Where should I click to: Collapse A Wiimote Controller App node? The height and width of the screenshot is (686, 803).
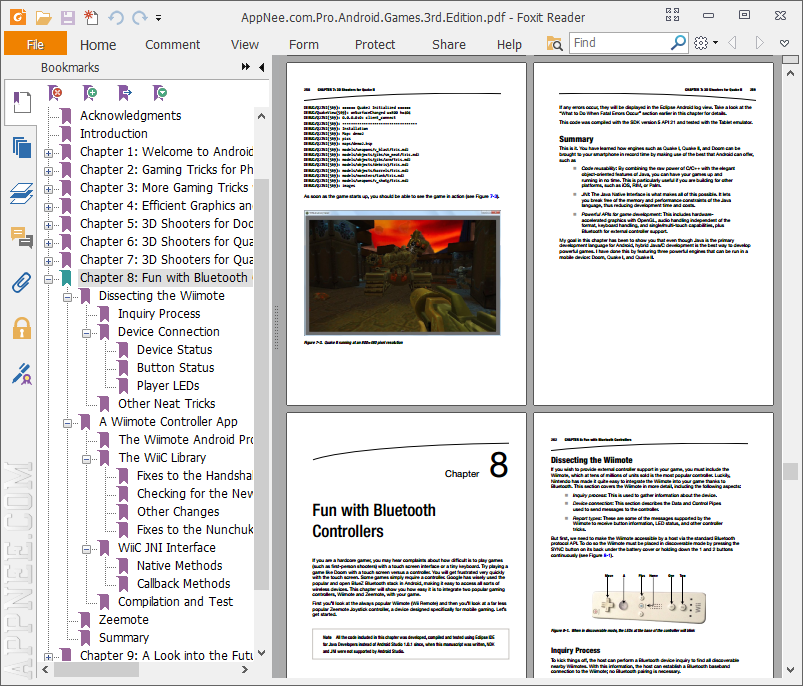click(67, 423)
